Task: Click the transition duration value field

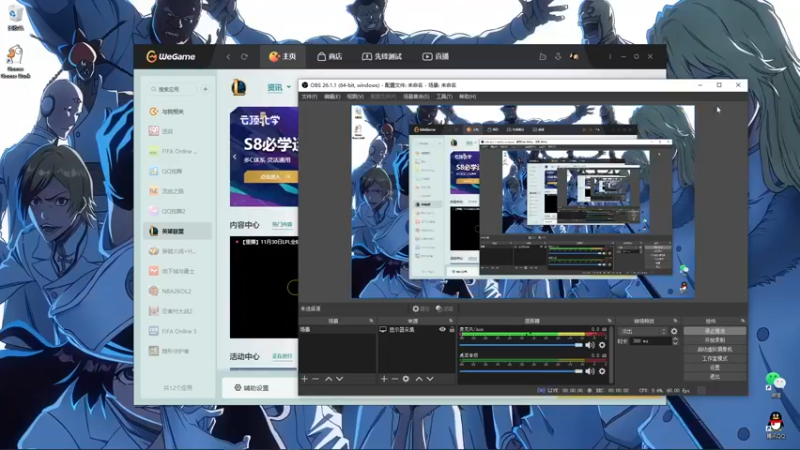Action: pos(651,341)
